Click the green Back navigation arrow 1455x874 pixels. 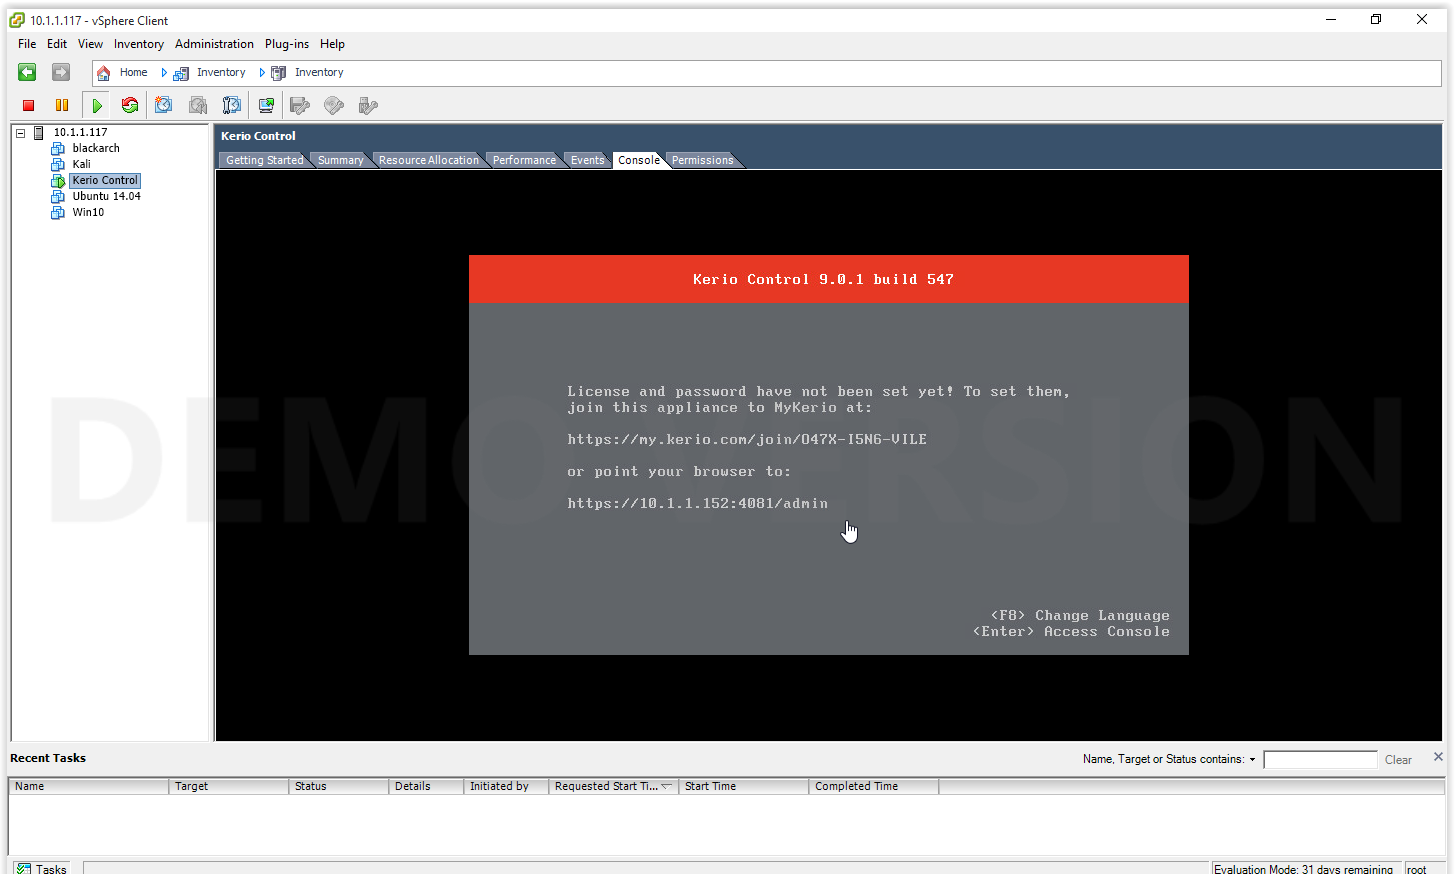[27, 72]
